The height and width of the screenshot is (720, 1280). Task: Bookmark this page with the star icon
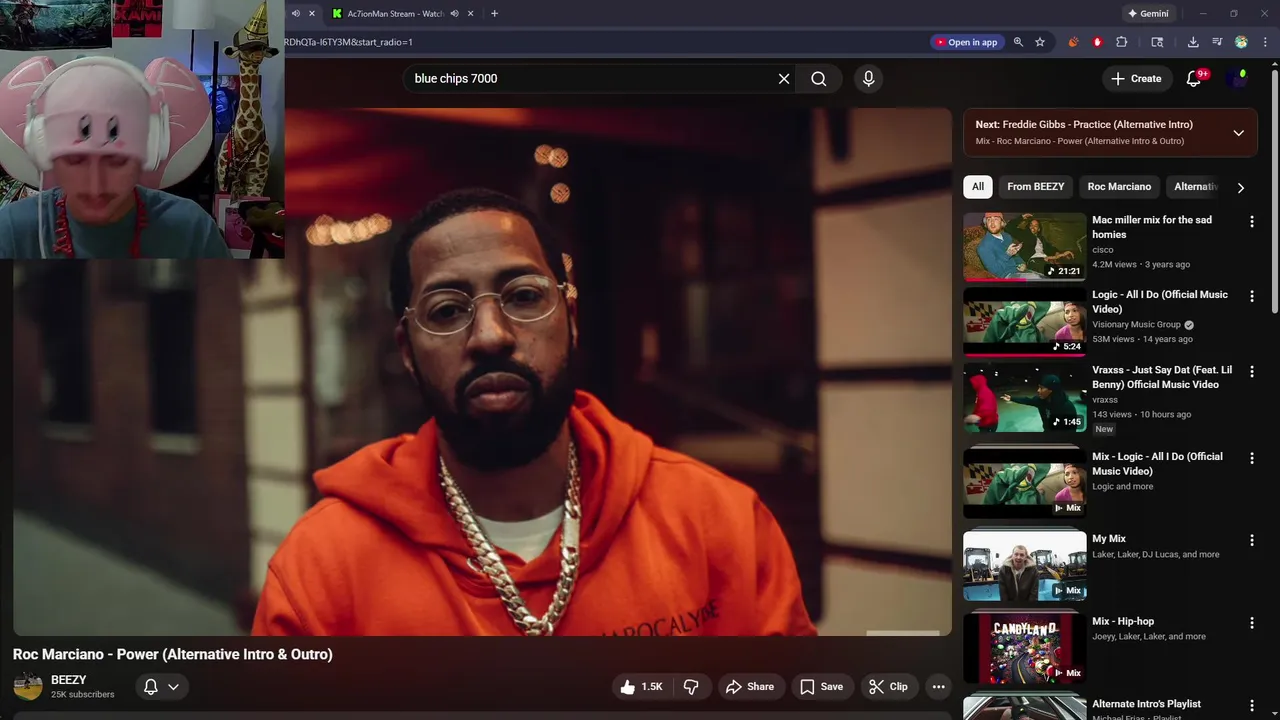pyautogui.click(x=1040, y=42)
